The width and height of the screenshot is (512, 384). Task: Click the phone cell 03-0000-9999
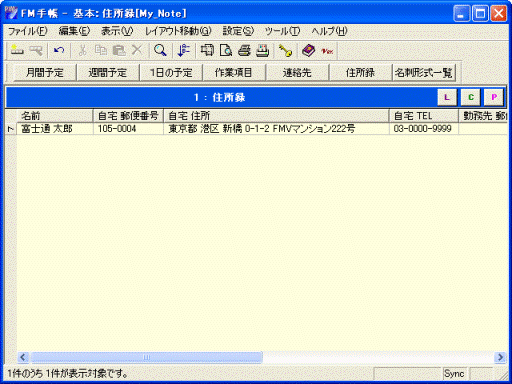pos(424,129)
